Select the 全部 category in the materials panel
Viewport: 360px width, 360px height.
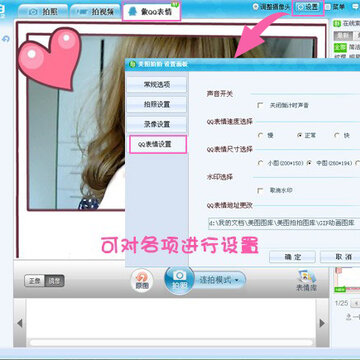click(x=340, y=47)
